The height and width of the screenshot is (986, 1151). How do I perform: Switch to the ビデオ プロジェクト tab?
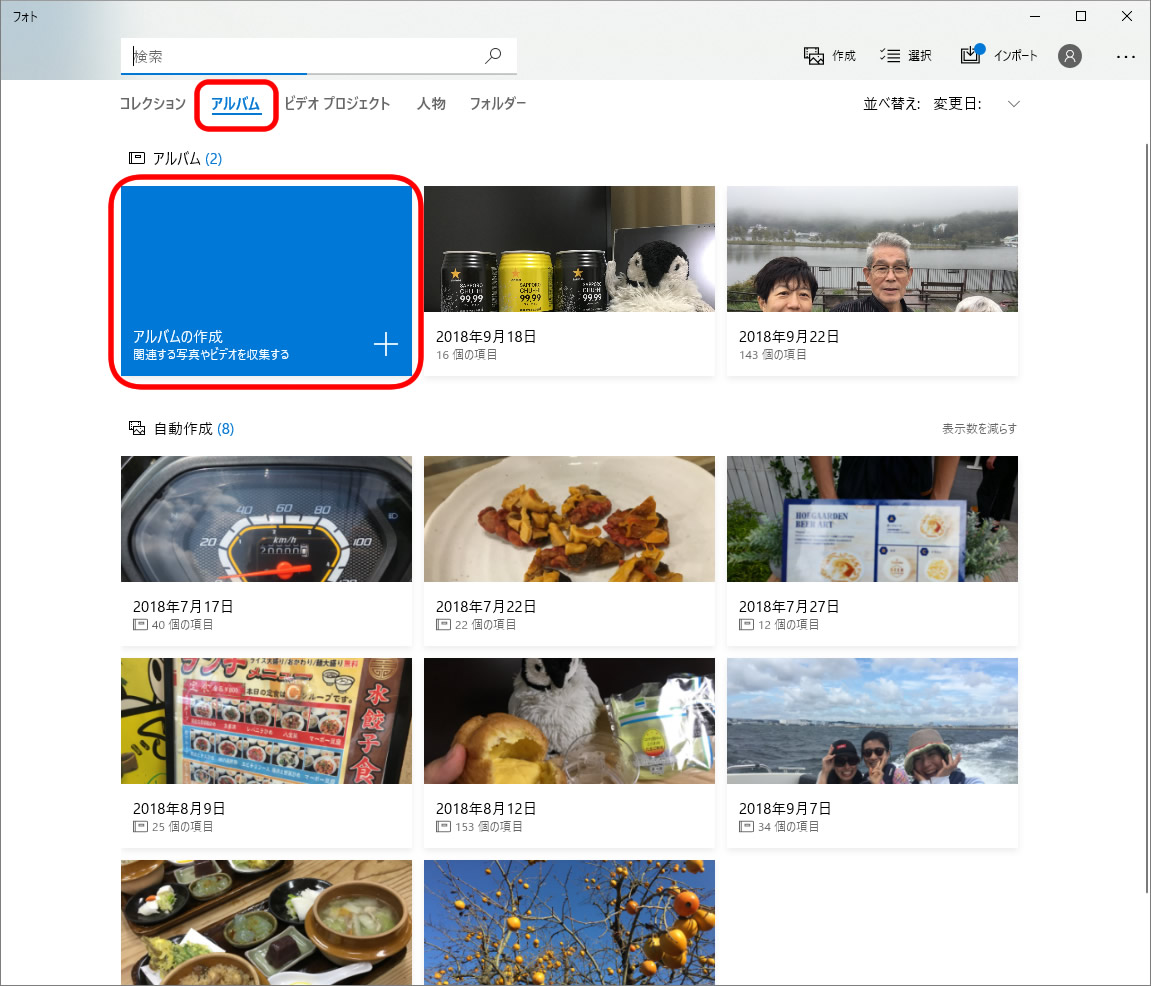point(337,104)
